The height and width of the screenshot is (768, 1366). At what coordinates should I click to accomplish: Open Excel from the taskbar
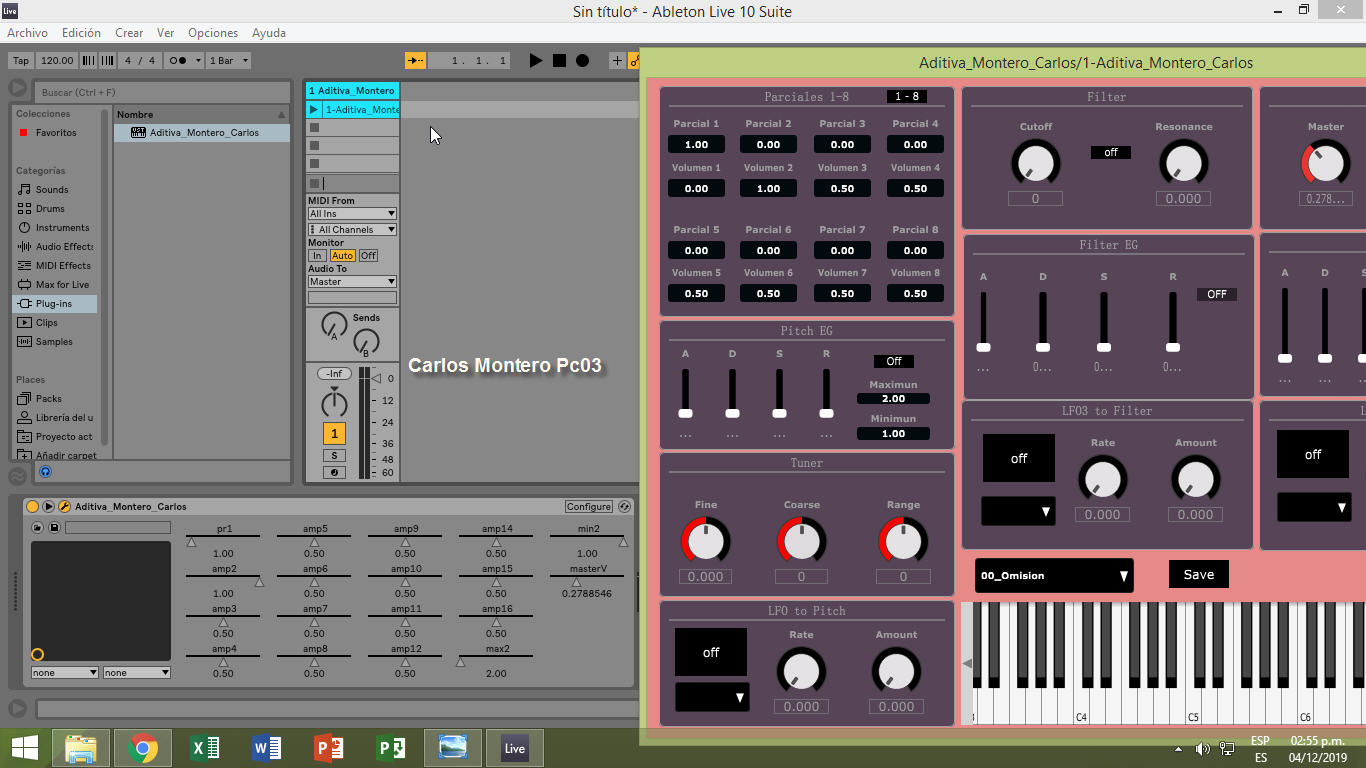pos(205,748)
